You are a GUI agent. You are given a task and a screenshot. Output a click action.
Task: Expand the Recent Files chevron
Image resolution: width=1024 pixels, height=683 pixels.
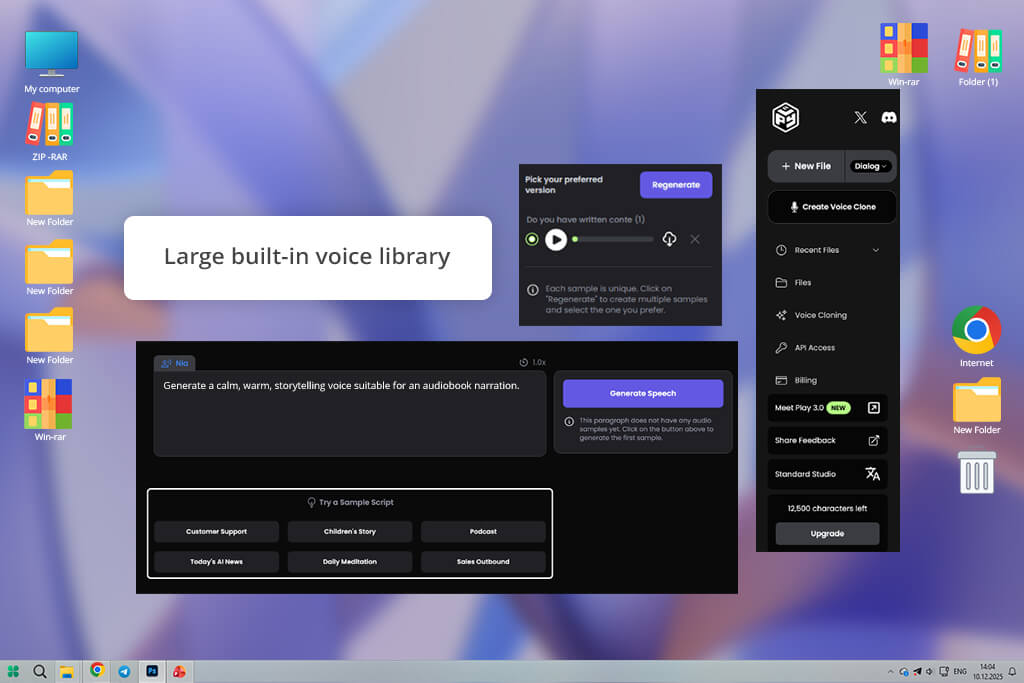pos(876,250)
